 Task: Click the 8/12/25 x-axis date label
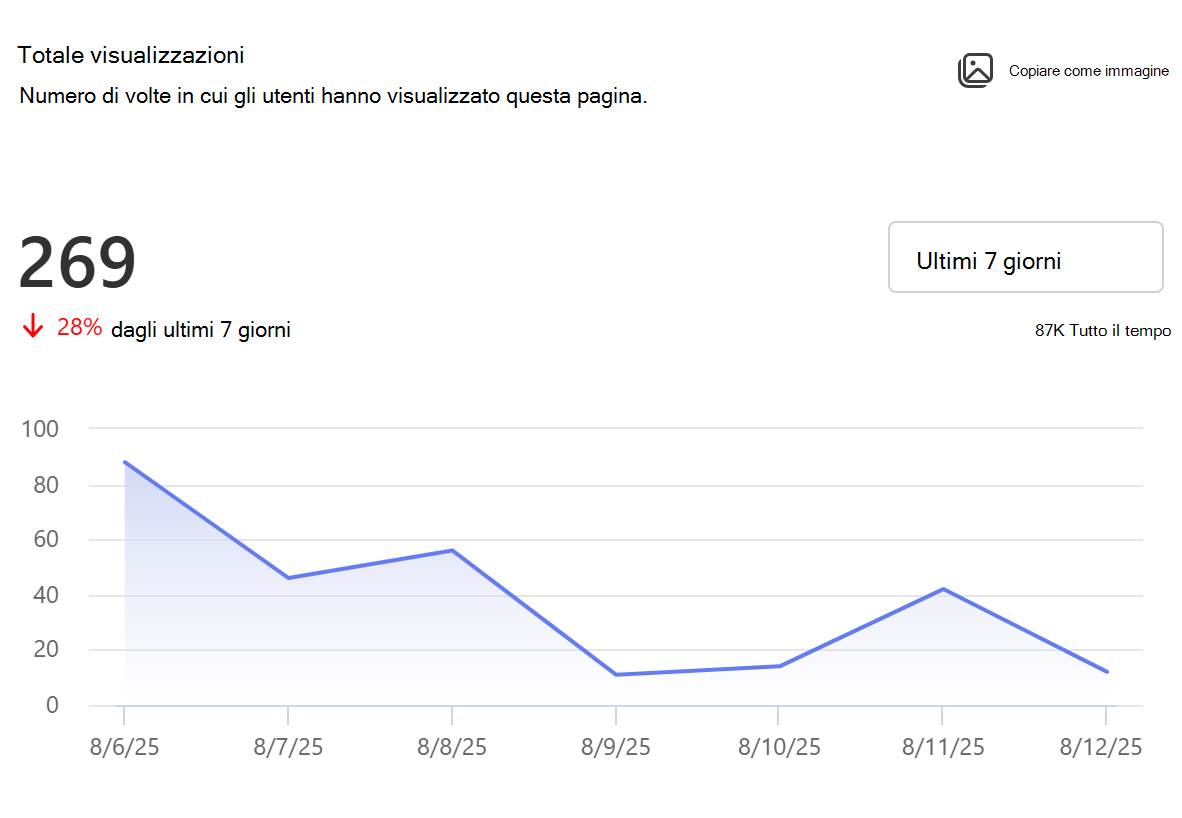[1101, 747]
